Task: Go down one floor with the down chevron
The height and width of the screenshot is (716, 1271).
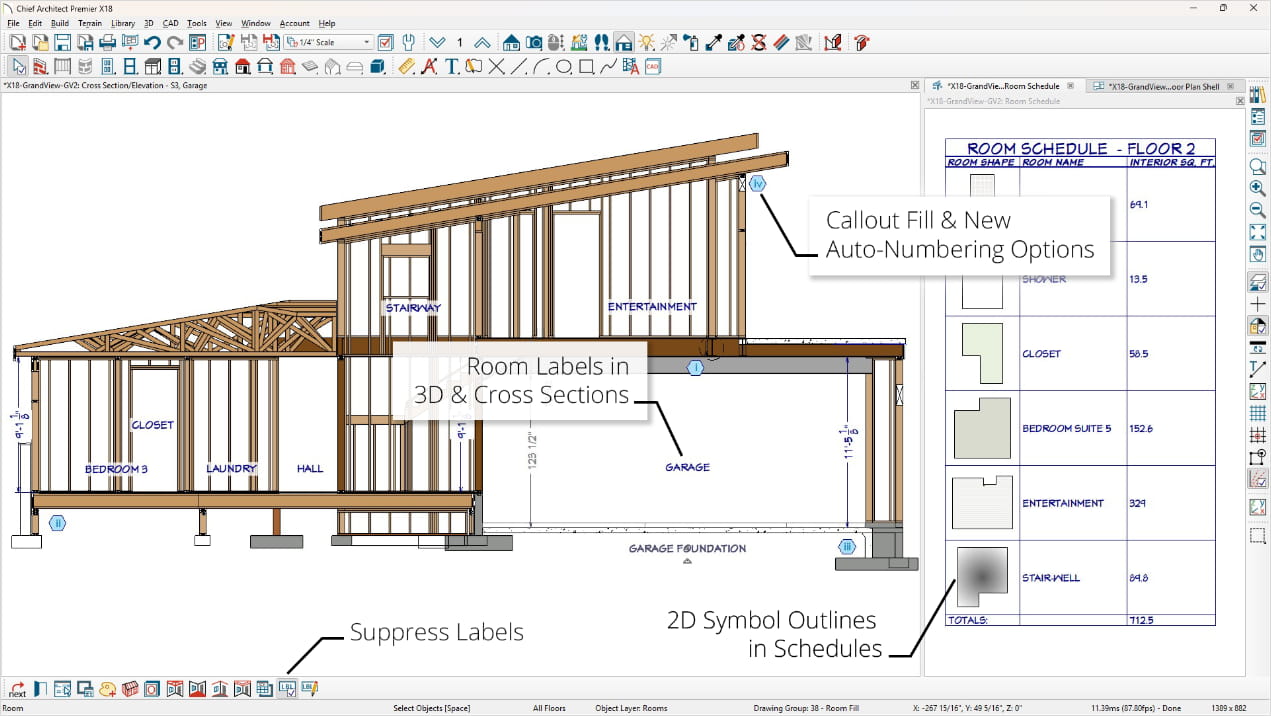Action: click(x=437, y=42)
